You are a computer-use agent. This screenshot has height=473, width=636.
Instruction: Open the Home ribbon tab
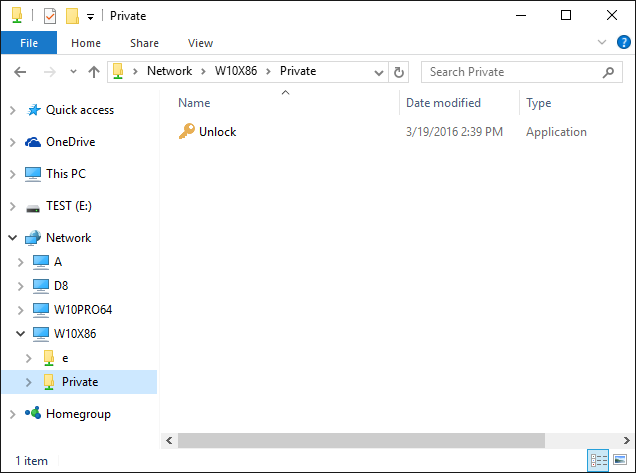pos(86,43)
